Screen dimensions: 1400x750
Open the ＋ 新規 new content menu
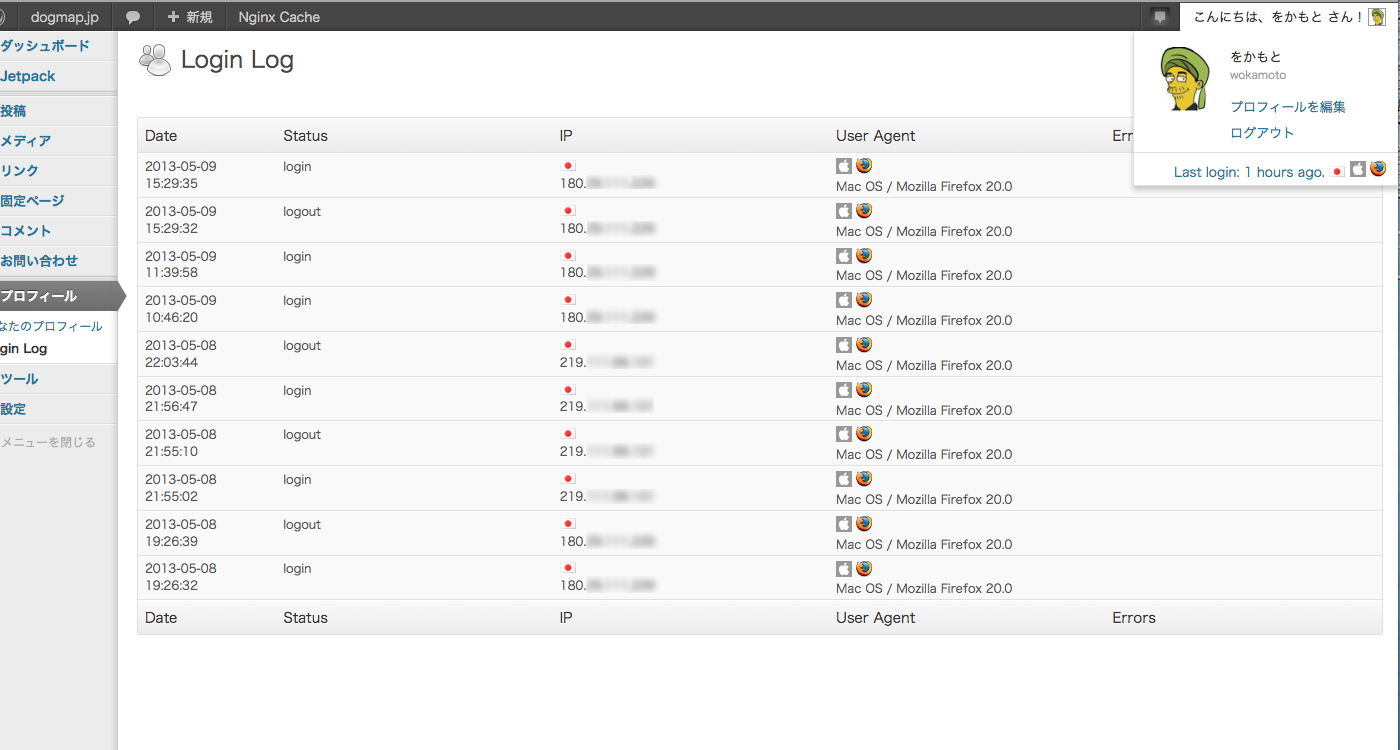[190, 17]
